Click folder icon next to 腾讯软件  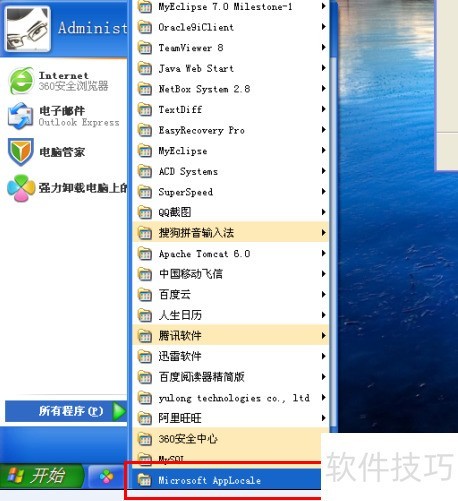pyautogui.click(x=145, y=336)
